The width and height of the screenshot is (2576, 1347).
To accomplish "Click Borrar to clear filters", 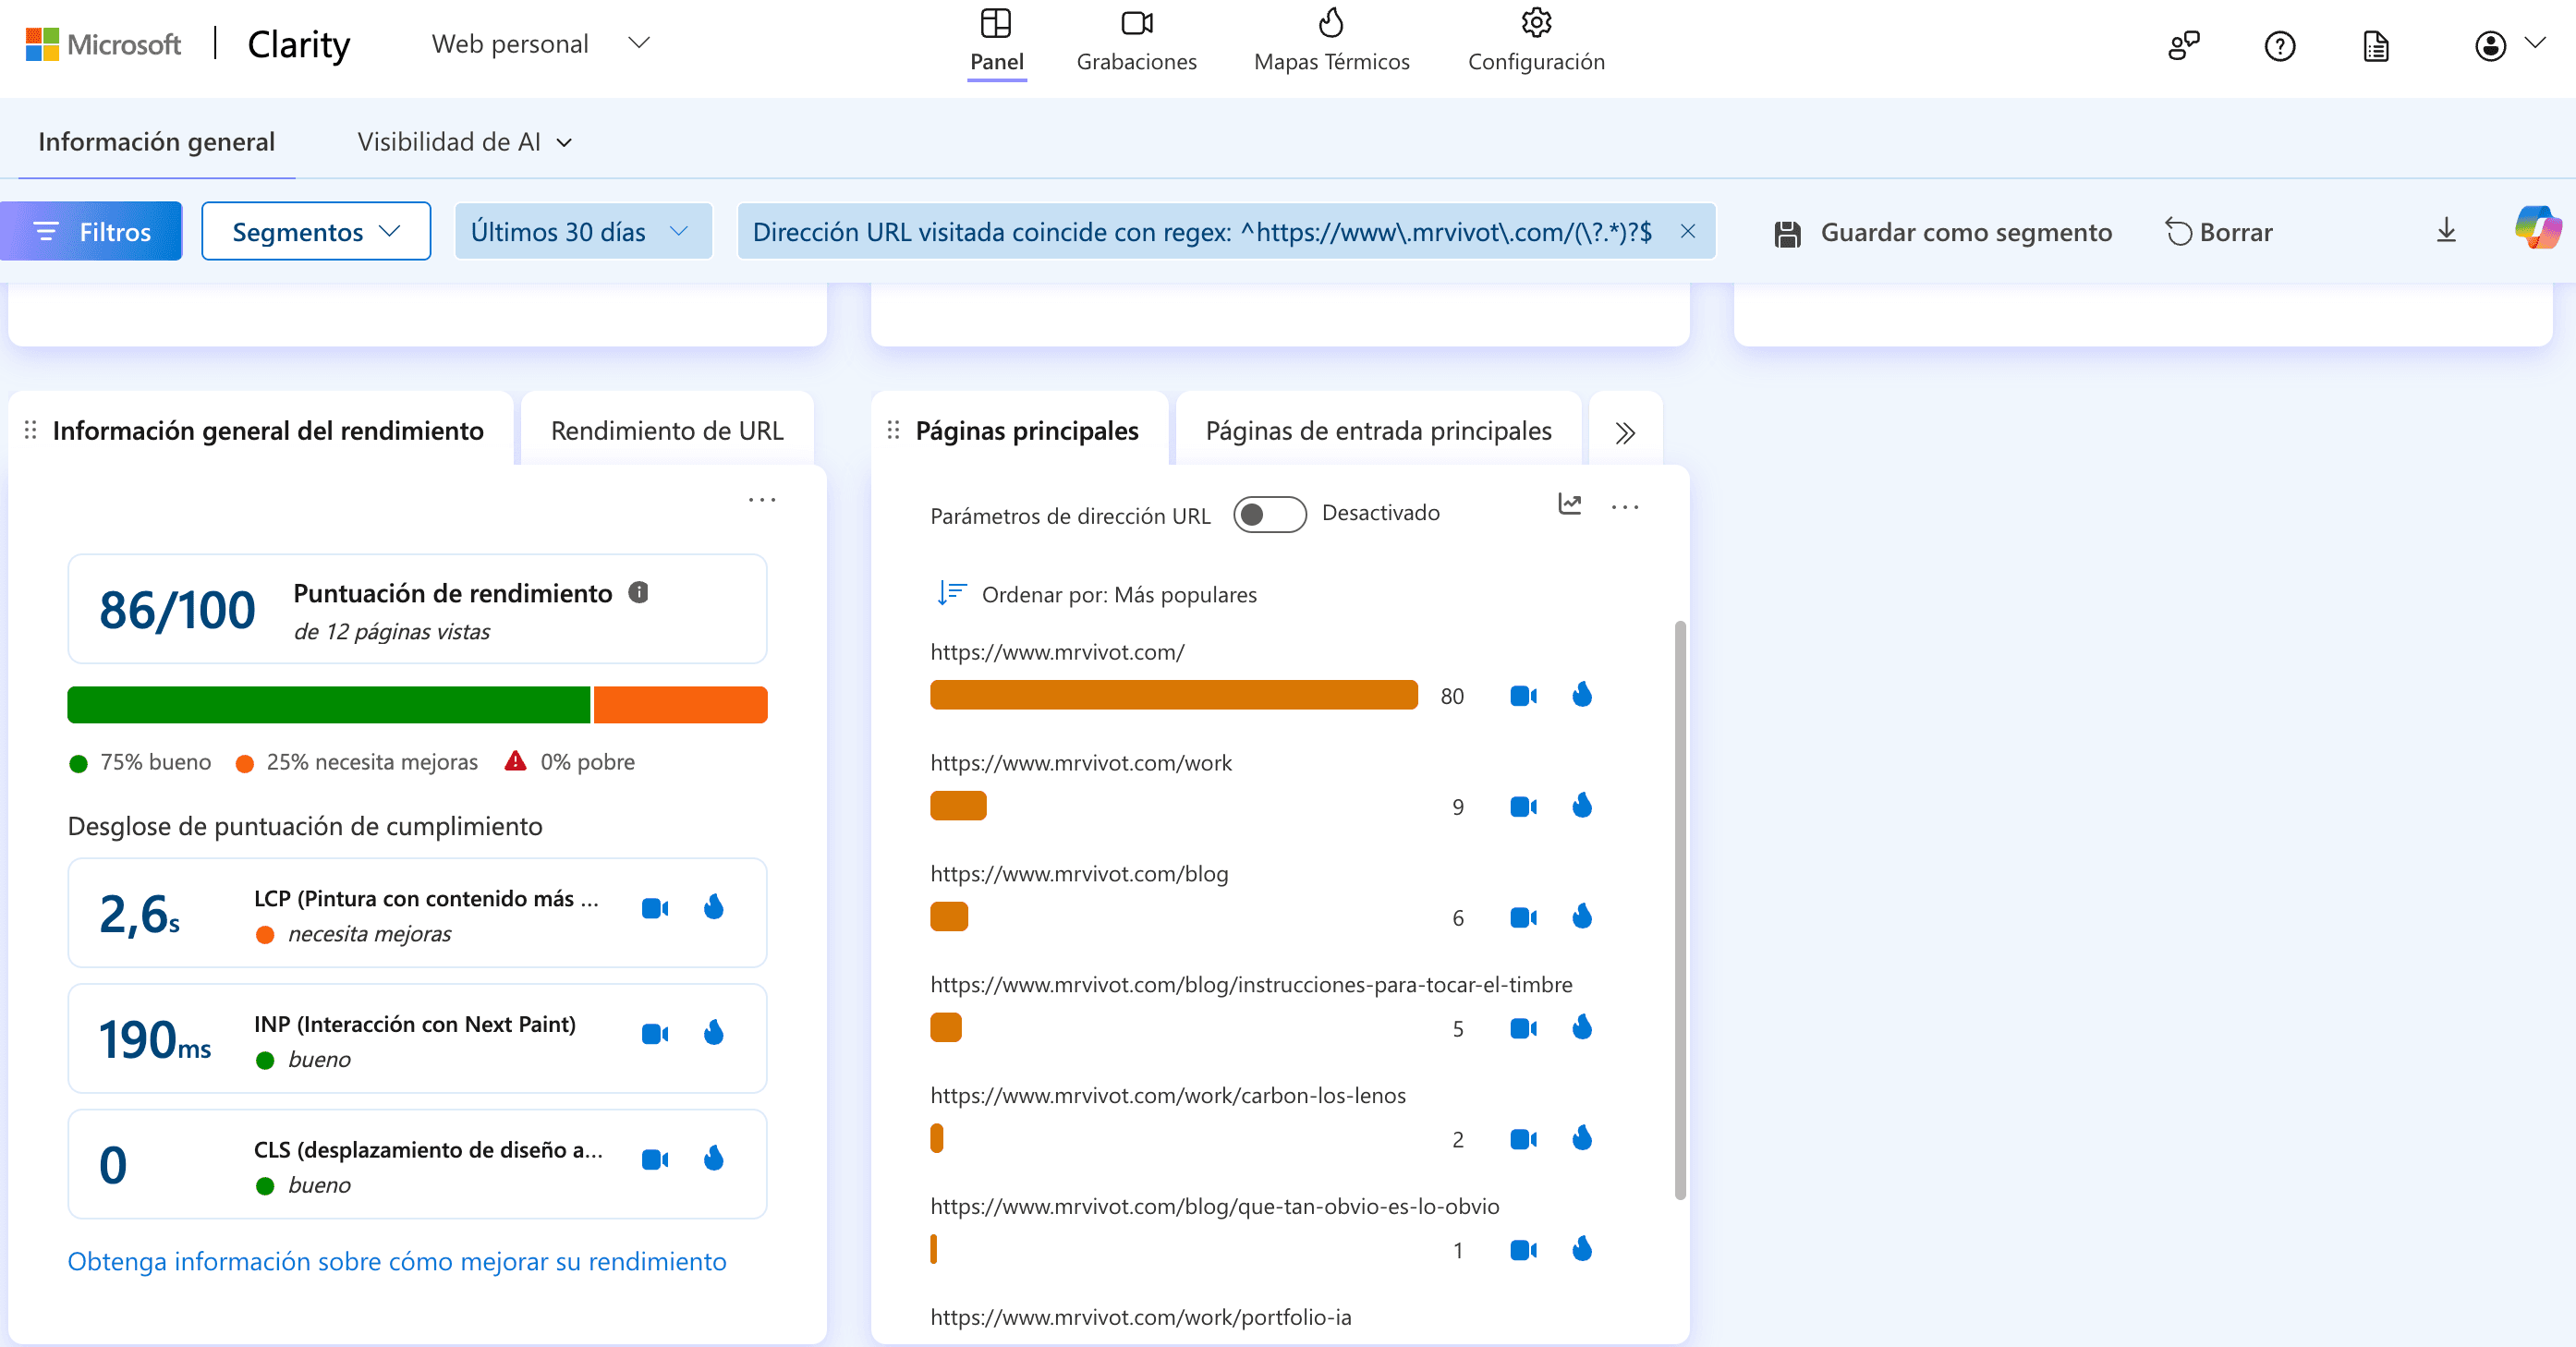I will click(x=2219, y=232).
